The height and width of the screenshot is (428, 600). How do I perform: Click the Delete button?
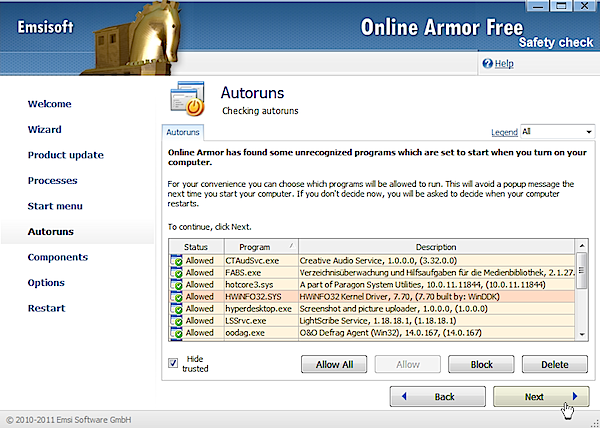(x=555, y=365)
